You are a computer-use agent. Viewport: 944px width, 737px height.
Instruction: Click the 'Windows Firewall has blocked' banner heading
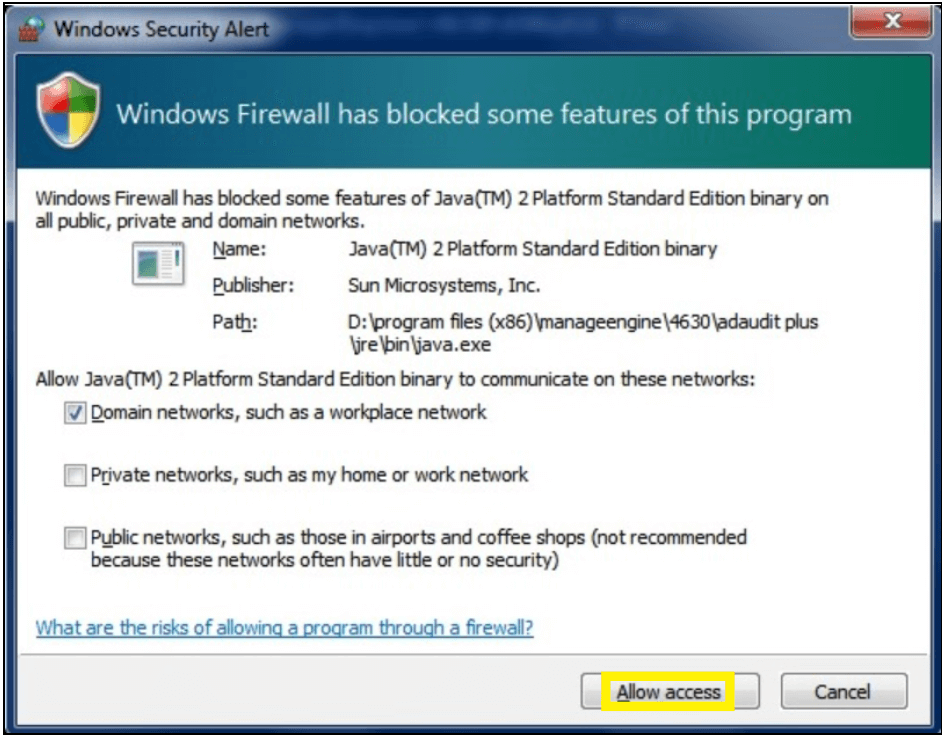tap(484, 113)
